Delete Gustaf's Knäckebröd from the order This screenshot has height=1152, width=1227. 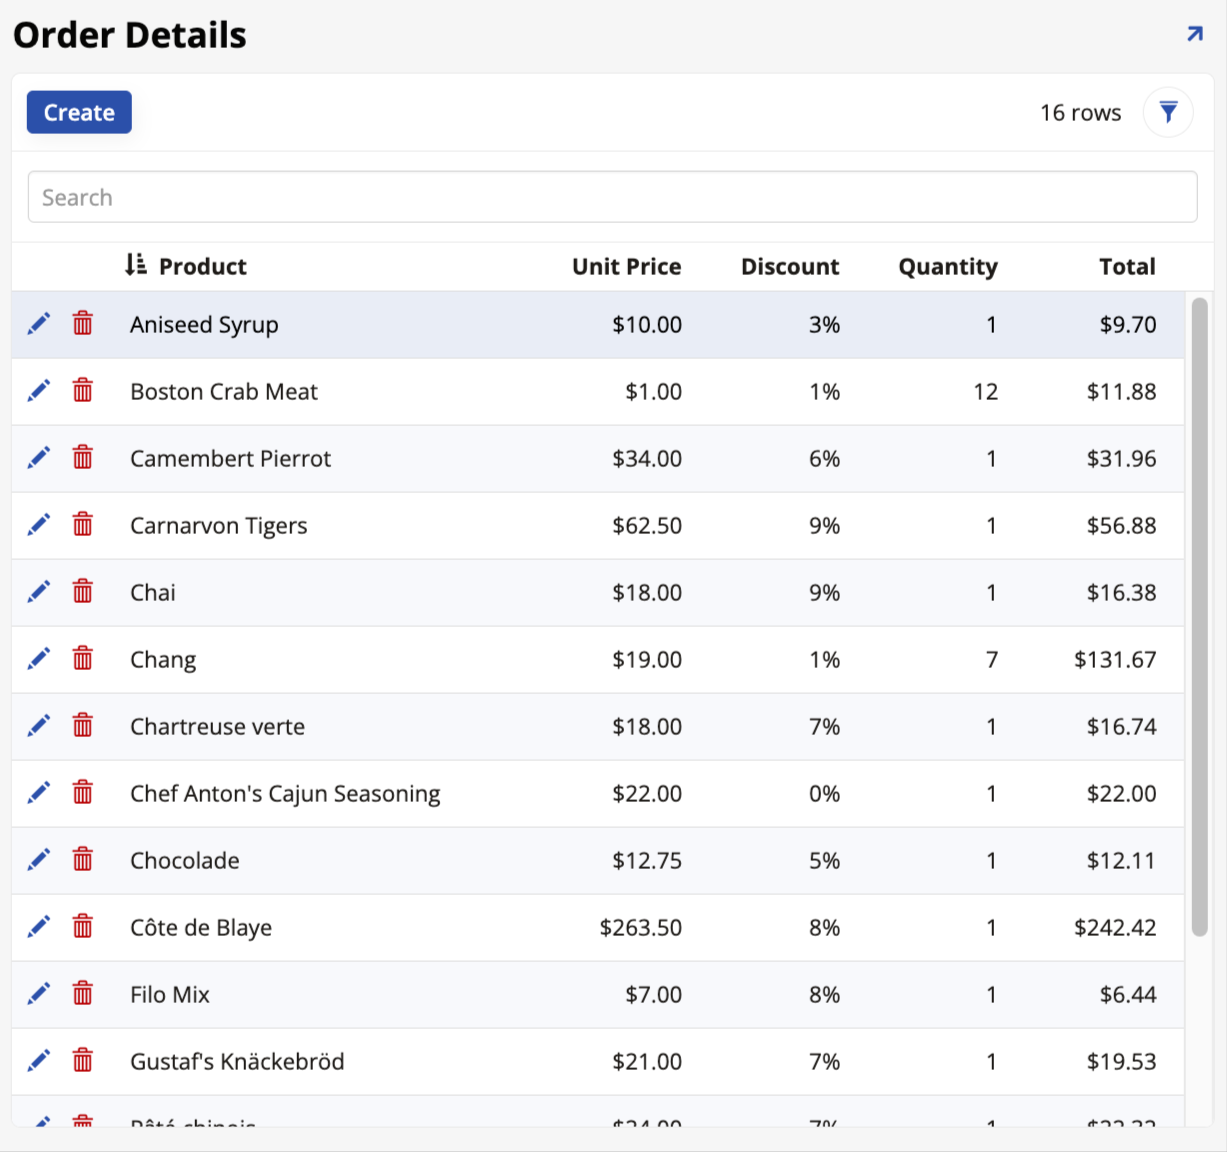pos(81,1060)
